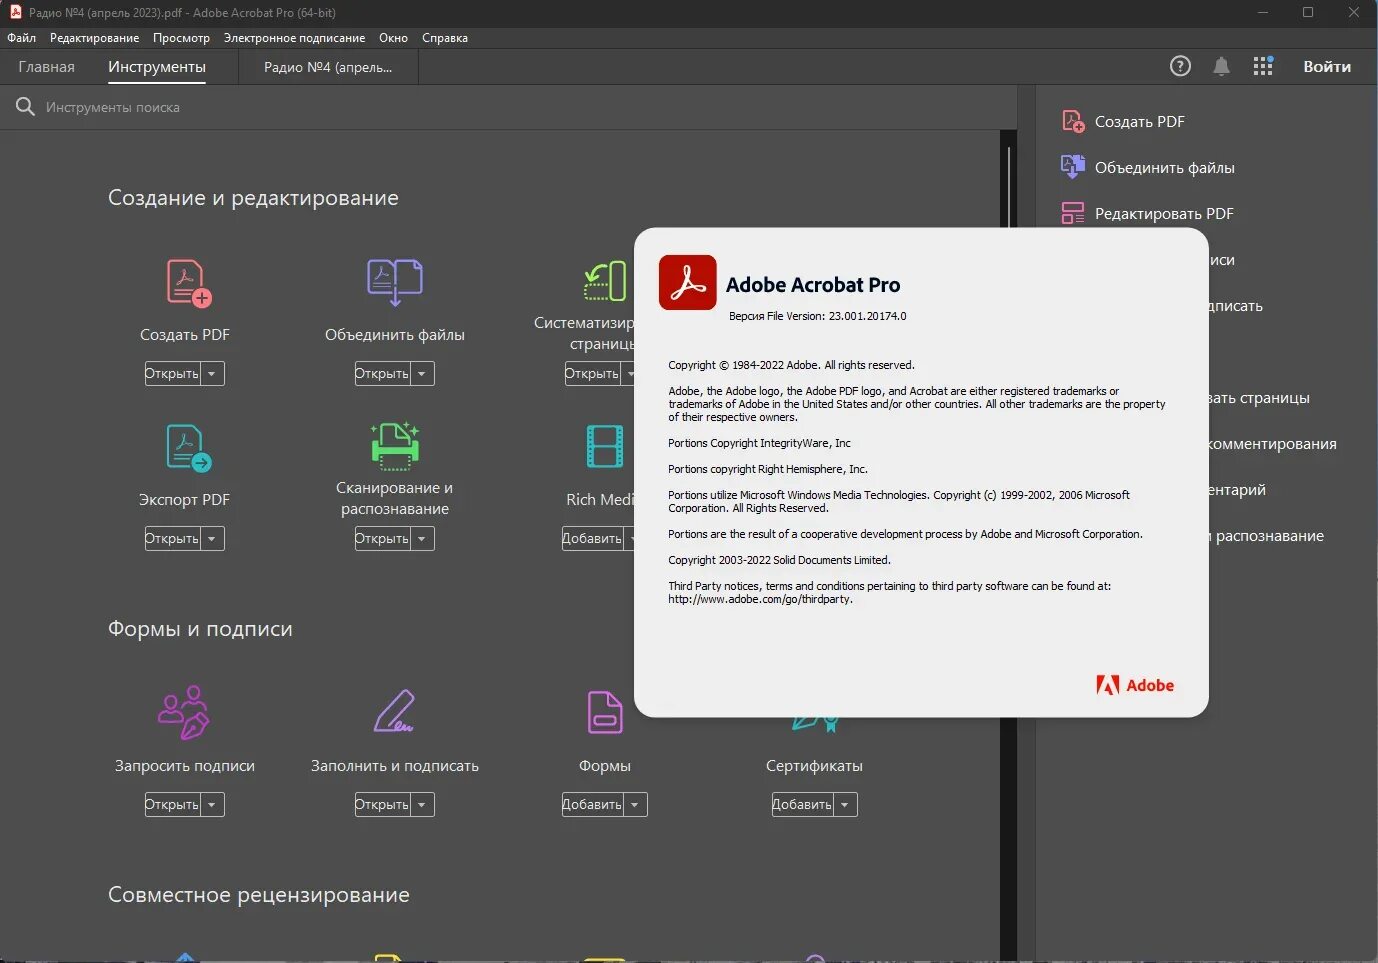Click the search magnifier icon
Viewport: 1378px width, 963px height.
(25, 107)
